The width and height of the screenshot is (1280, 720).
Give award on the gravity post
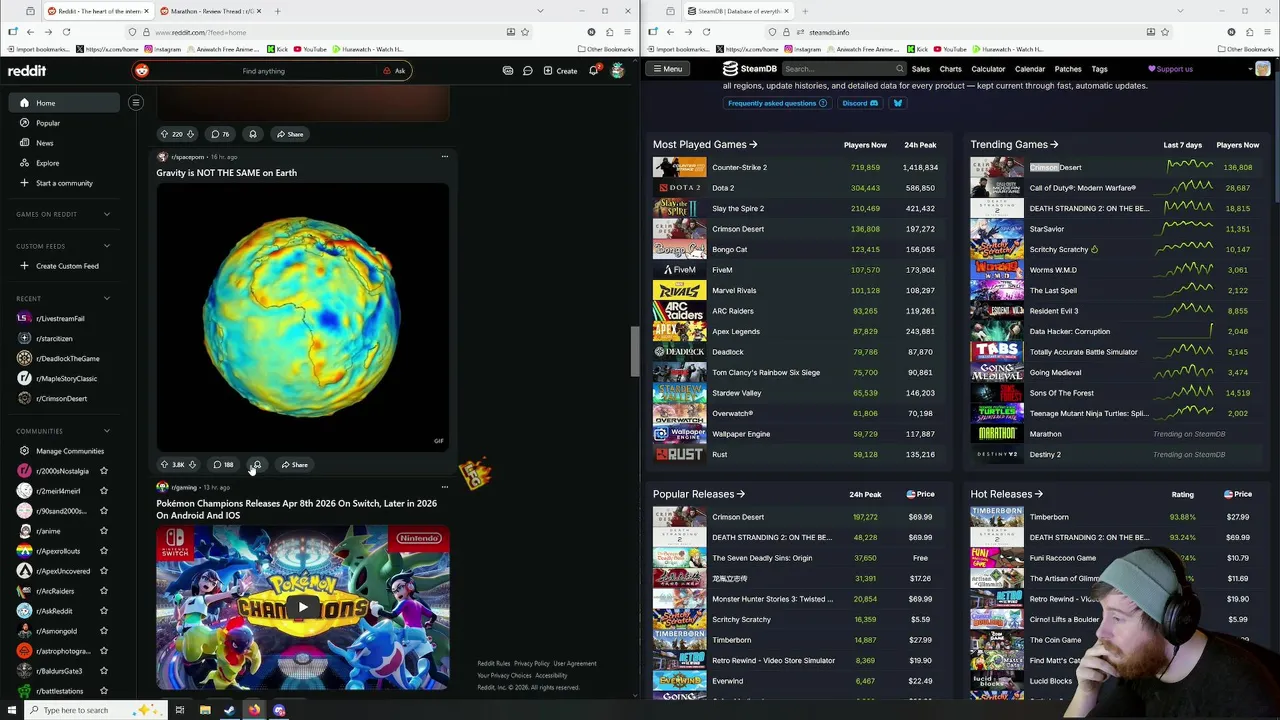click(257, 465)
